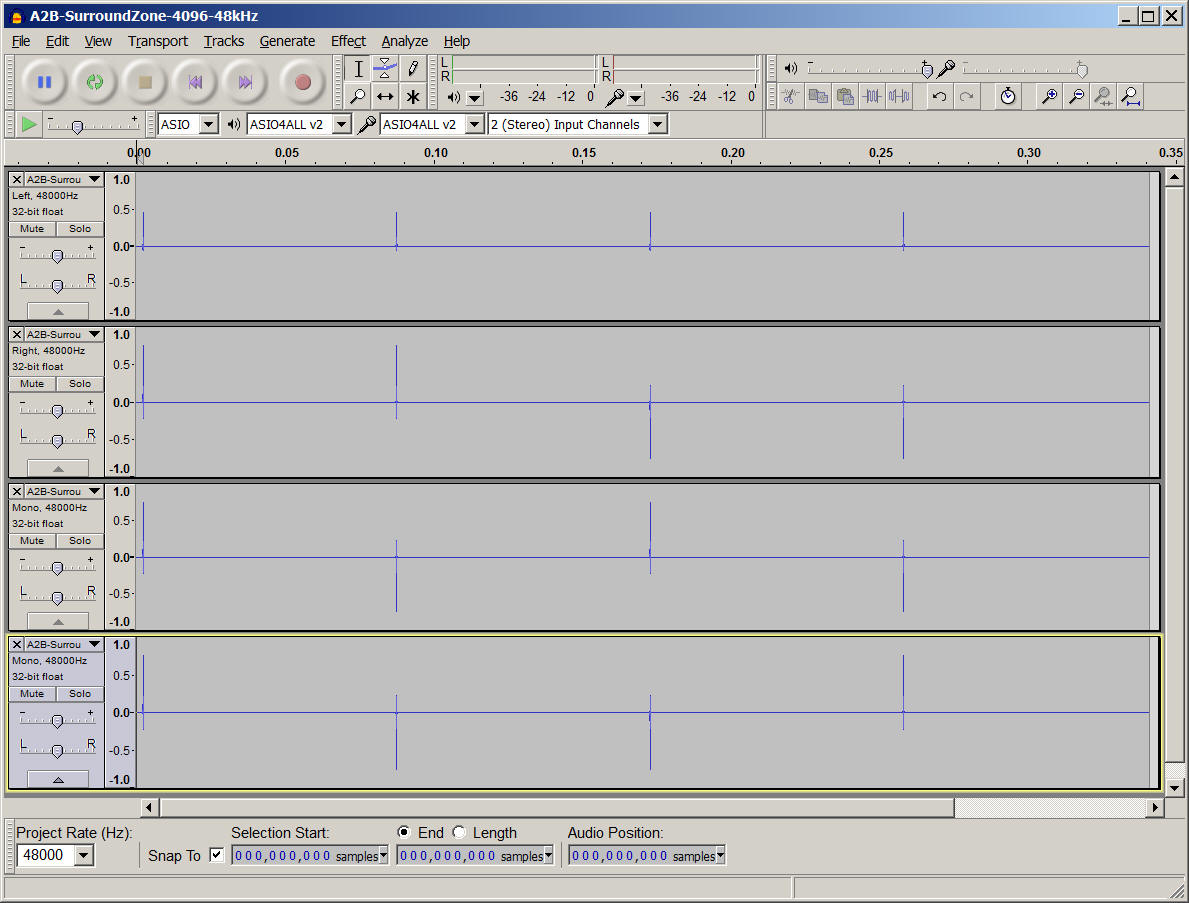Viewport: 1189px width, 903px height.
Task: Mute the third track (first Mono)
Action: [x=32, y=541]
